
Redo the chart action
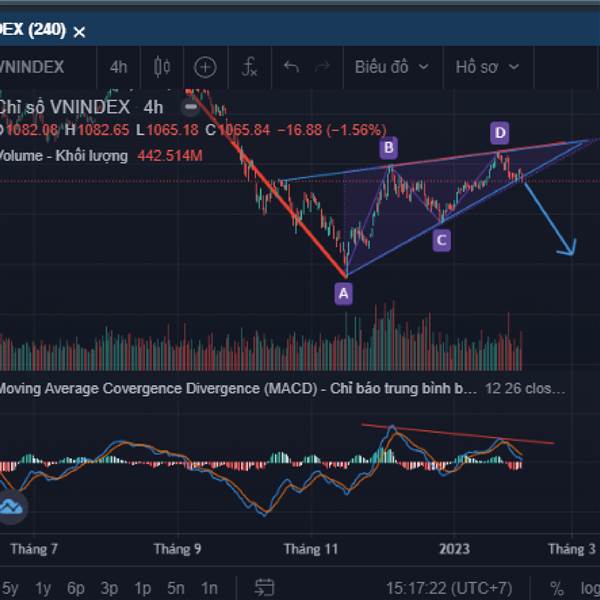(x=322, y=67)
